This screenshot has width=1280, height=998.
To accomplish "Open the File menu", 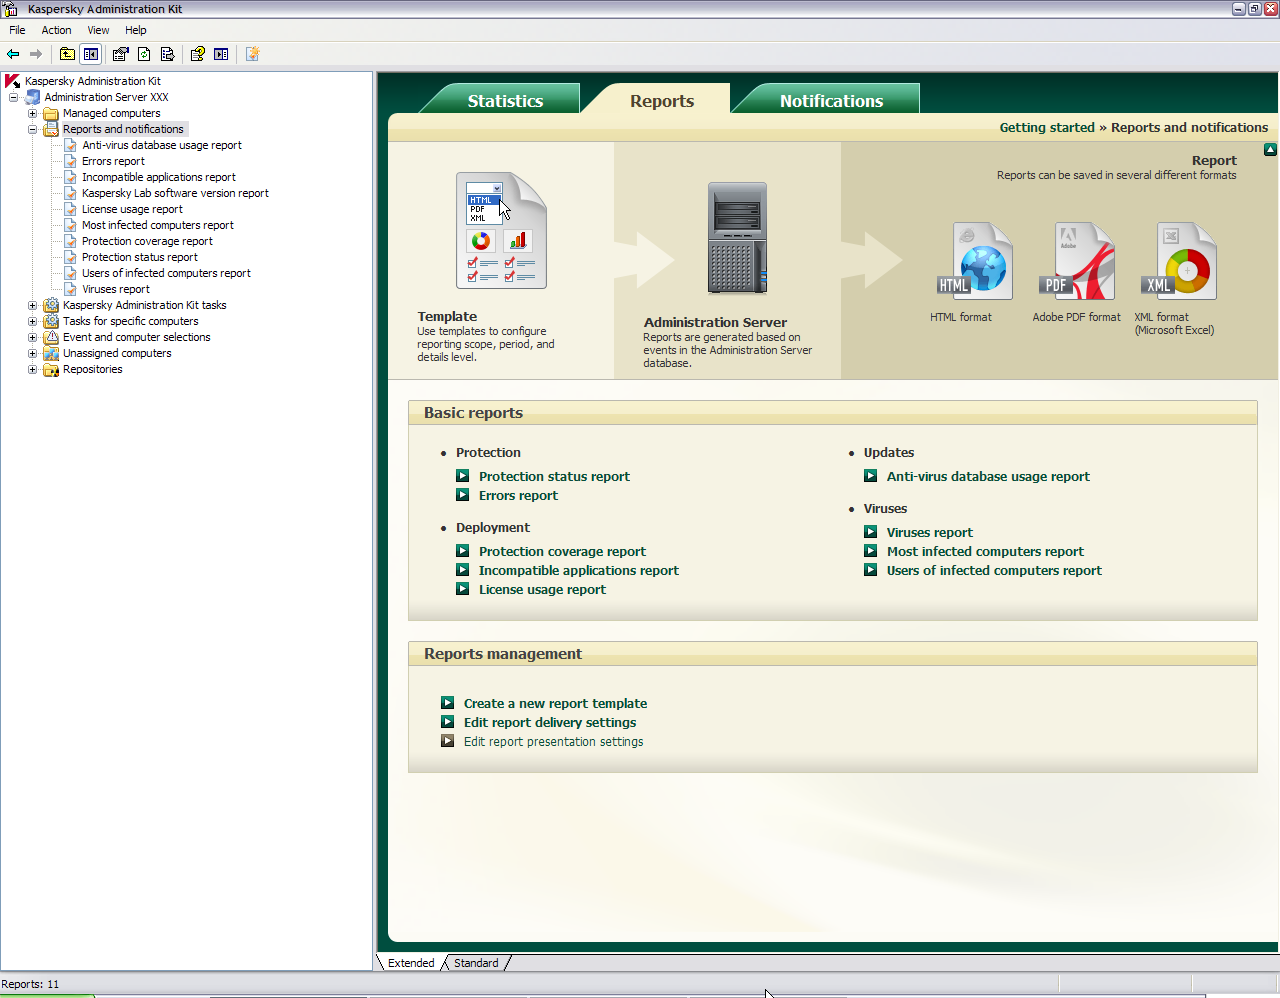I will (x=17, y=30).
